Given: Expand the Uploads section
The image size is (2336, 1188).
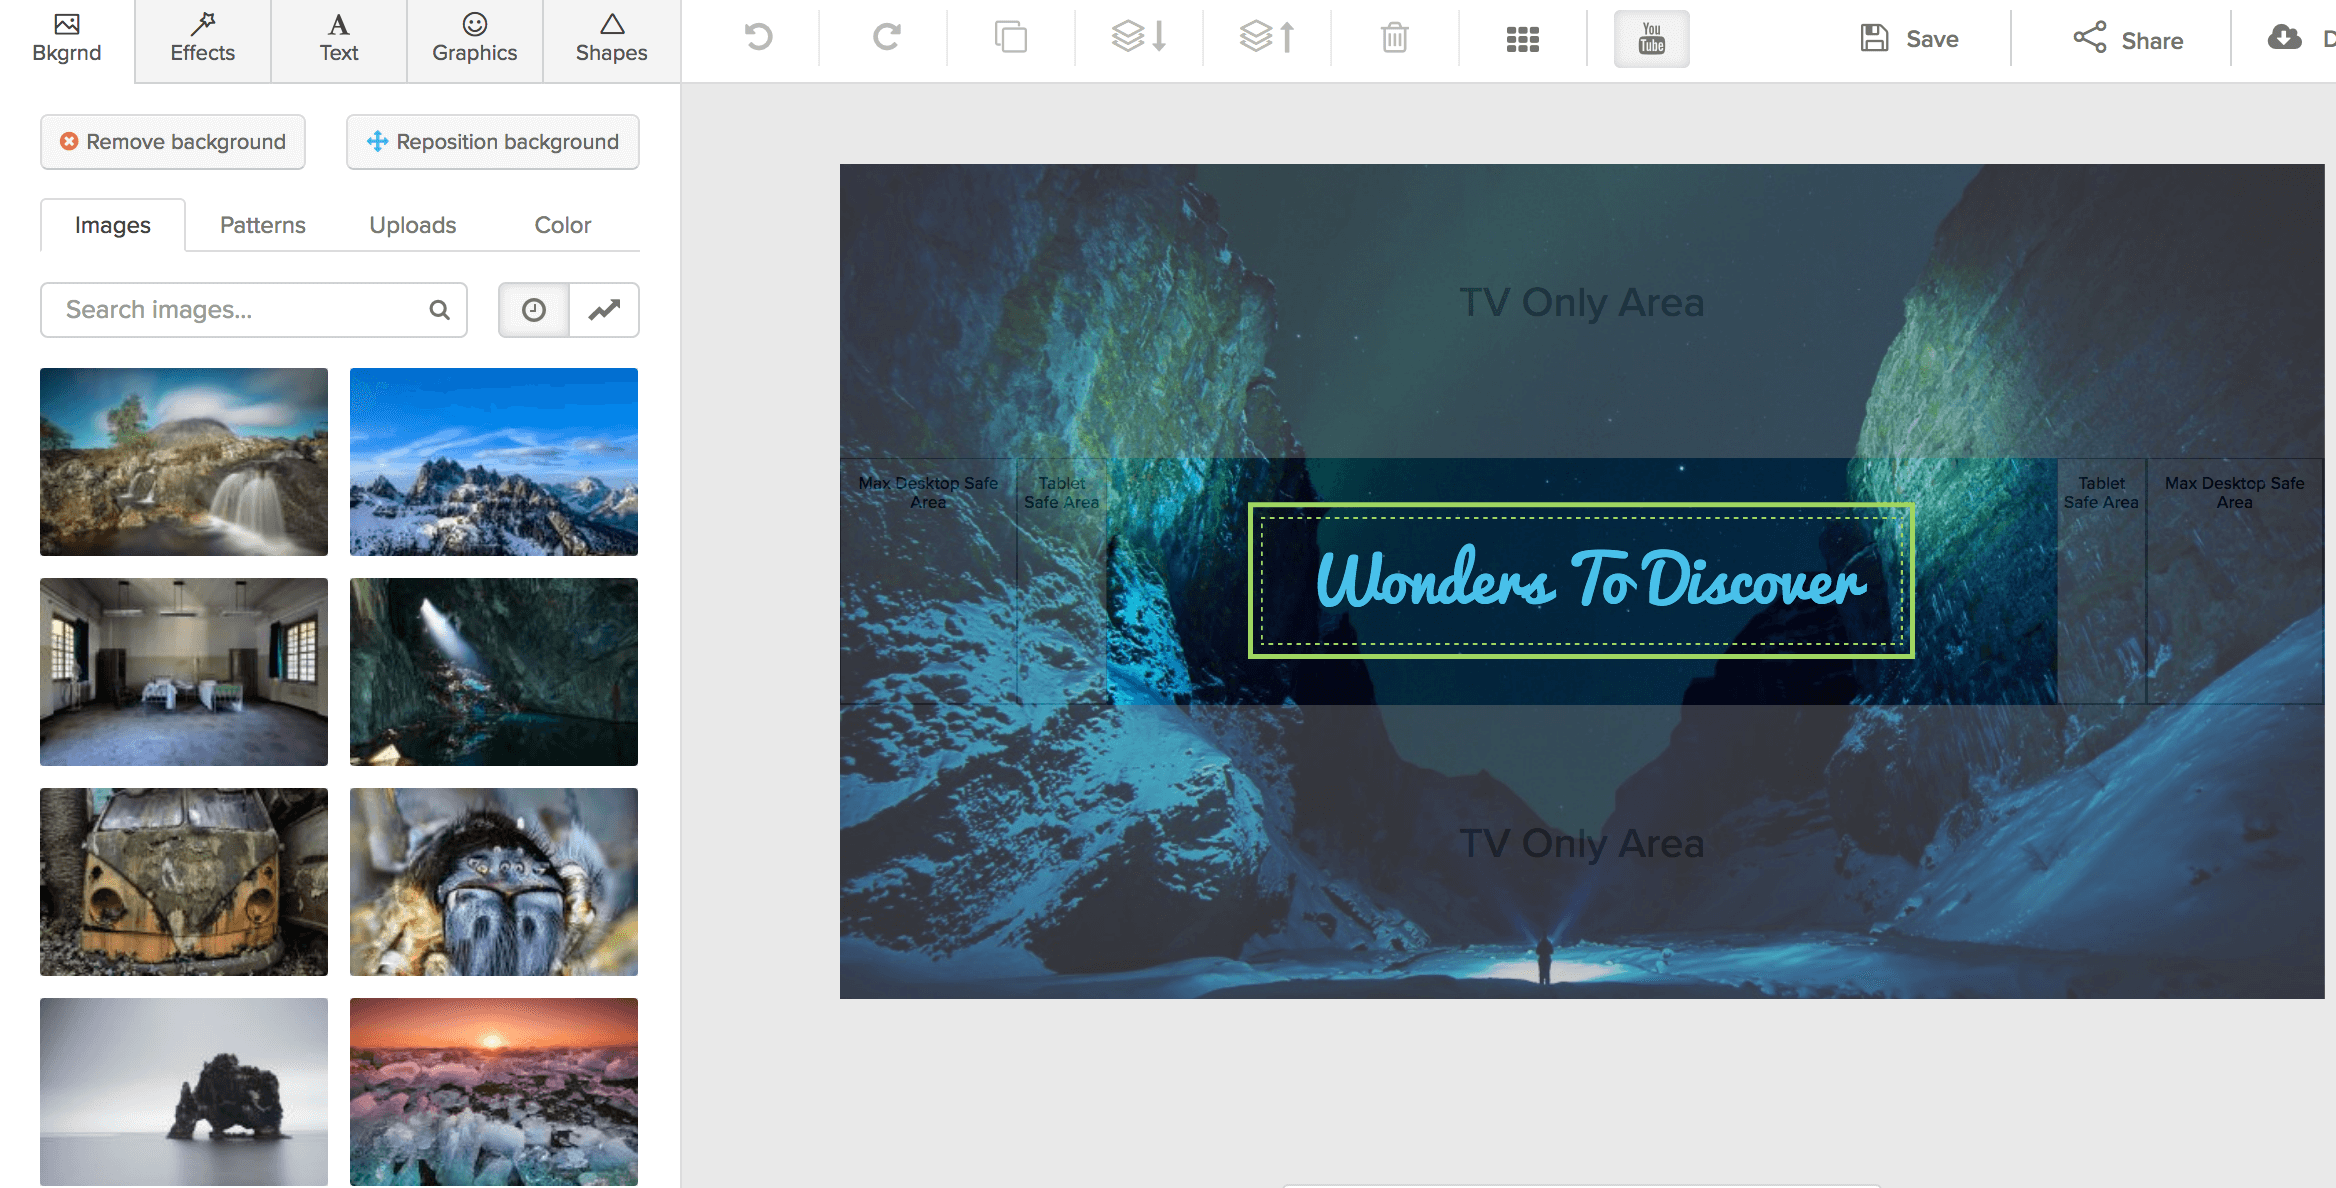Looking at the screenshot, I should click(x=412, y=224).
